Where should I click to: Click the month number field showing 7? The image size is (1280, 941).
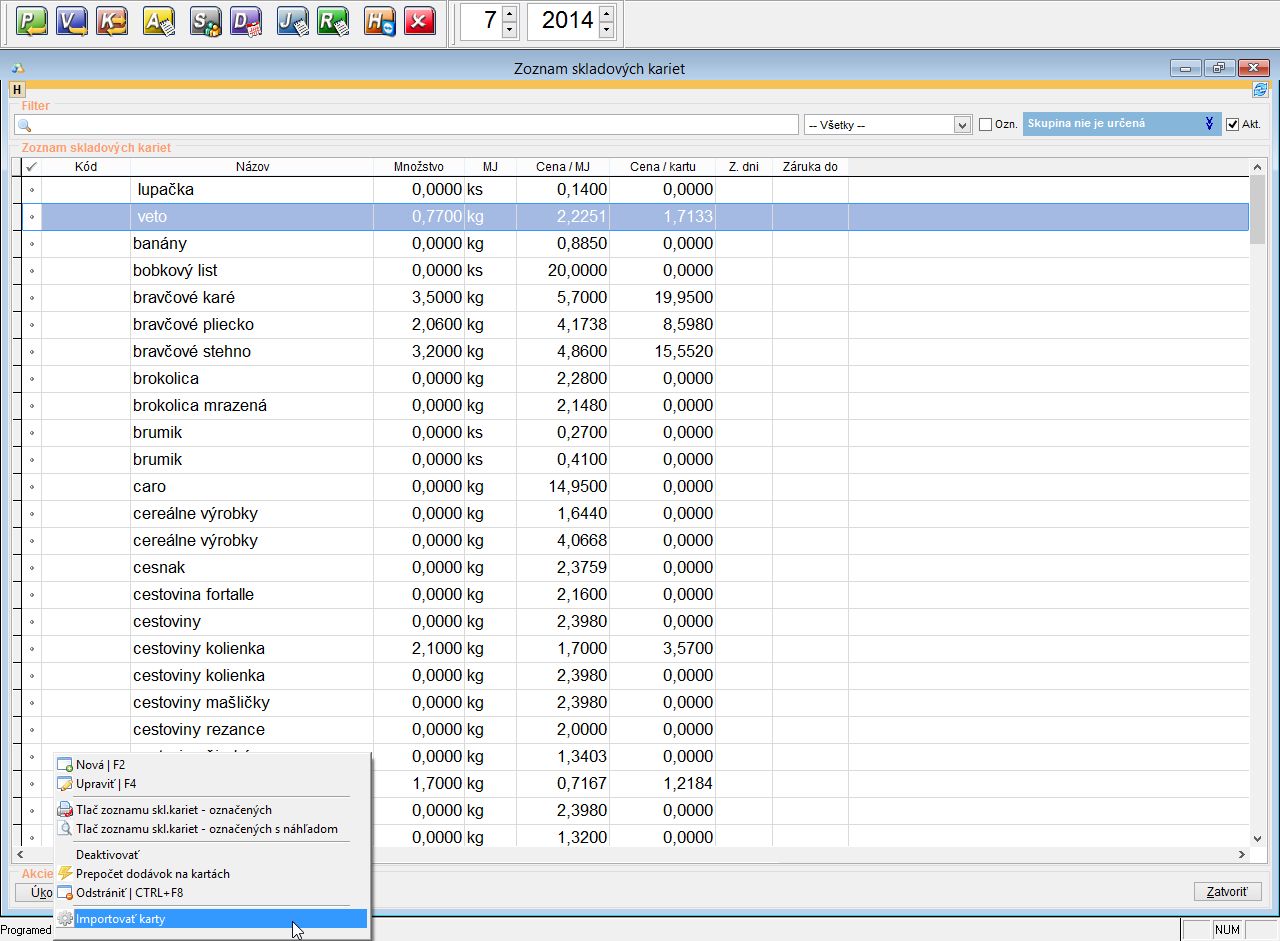tap(481, 21)
